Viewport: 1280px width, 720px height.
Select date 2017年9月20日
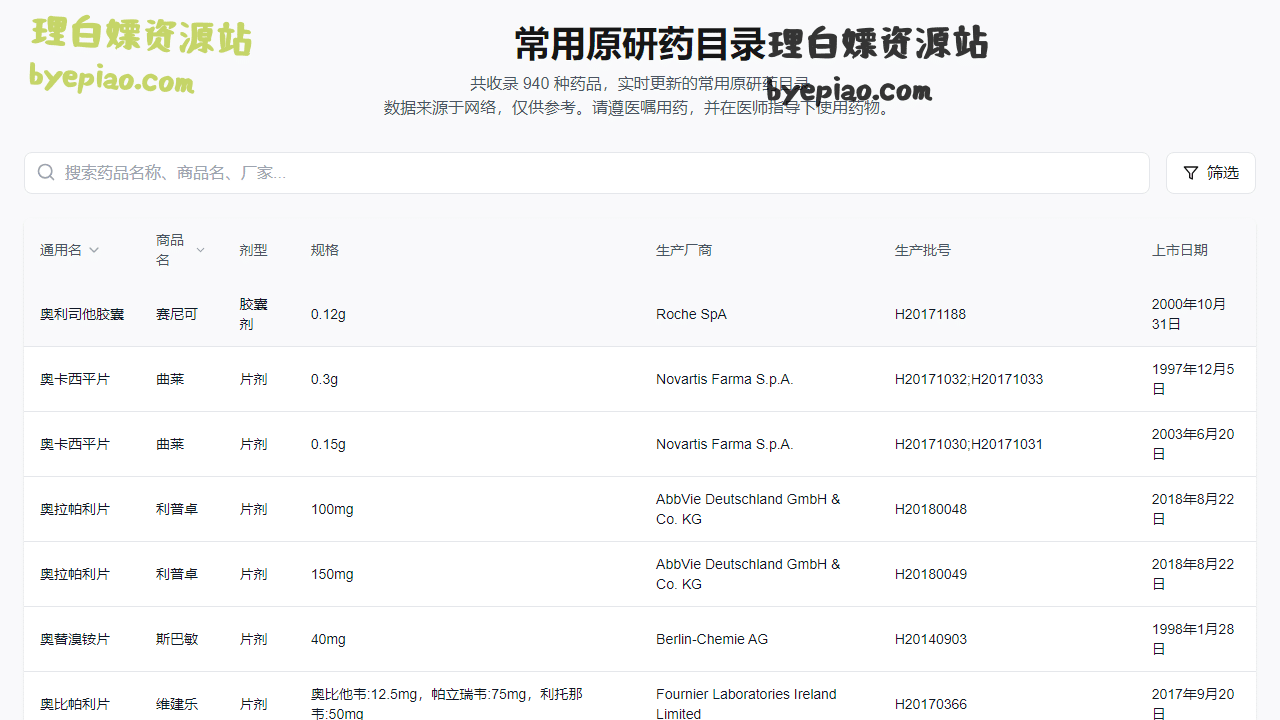(1193, 703)
